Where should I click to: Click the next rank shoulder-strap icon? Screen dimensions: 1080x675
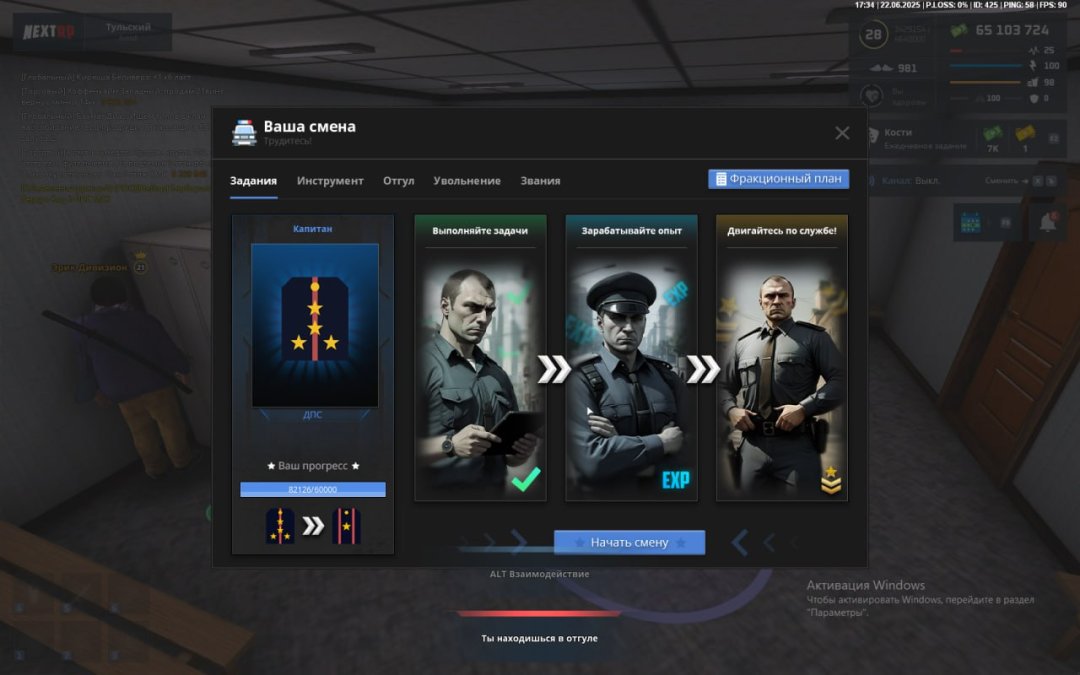(x=346, y=526)
